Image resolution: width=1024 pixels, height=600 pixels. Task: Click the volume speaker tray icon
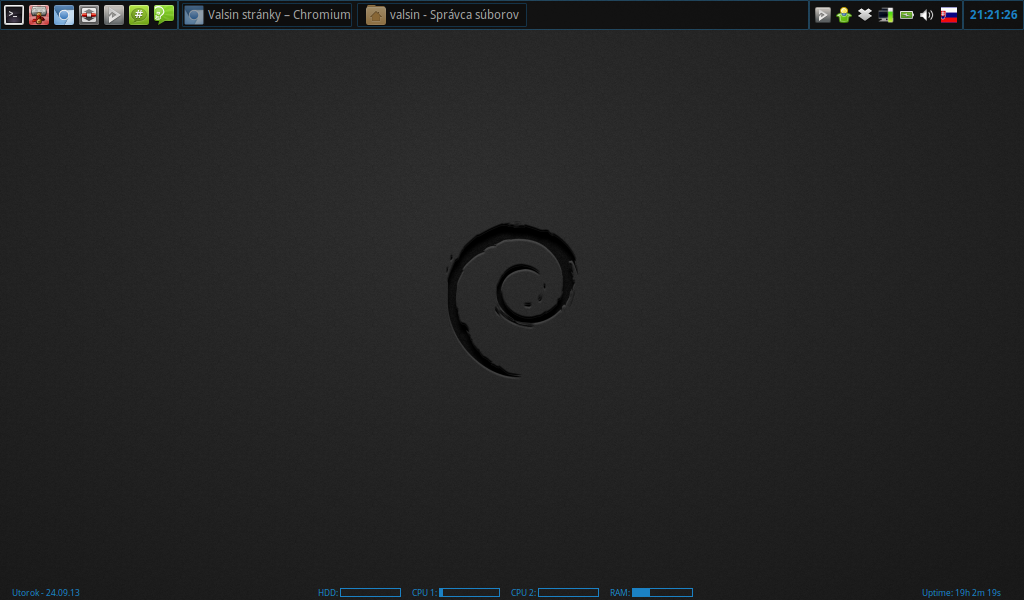click(x=927, y=15)
